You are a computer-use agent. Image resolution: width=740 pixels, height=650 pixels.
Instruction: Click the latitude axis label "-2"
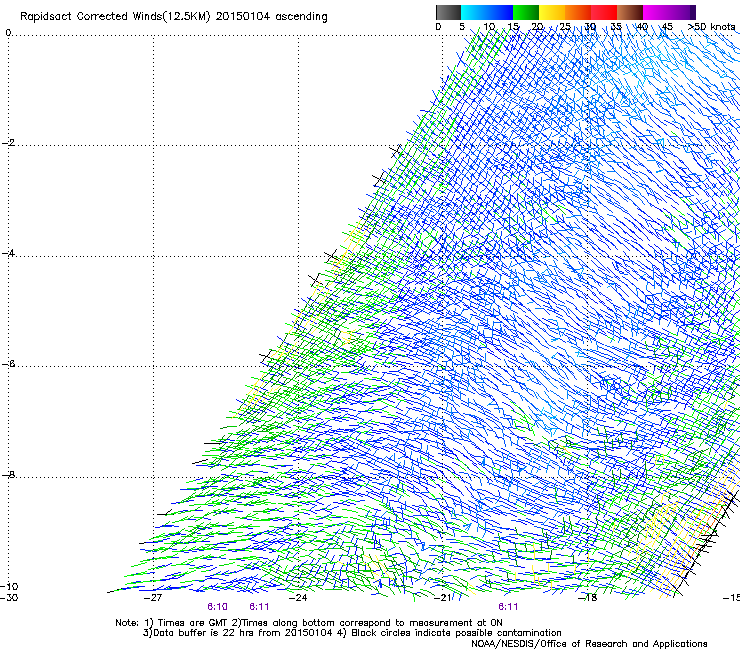[8, 143]
